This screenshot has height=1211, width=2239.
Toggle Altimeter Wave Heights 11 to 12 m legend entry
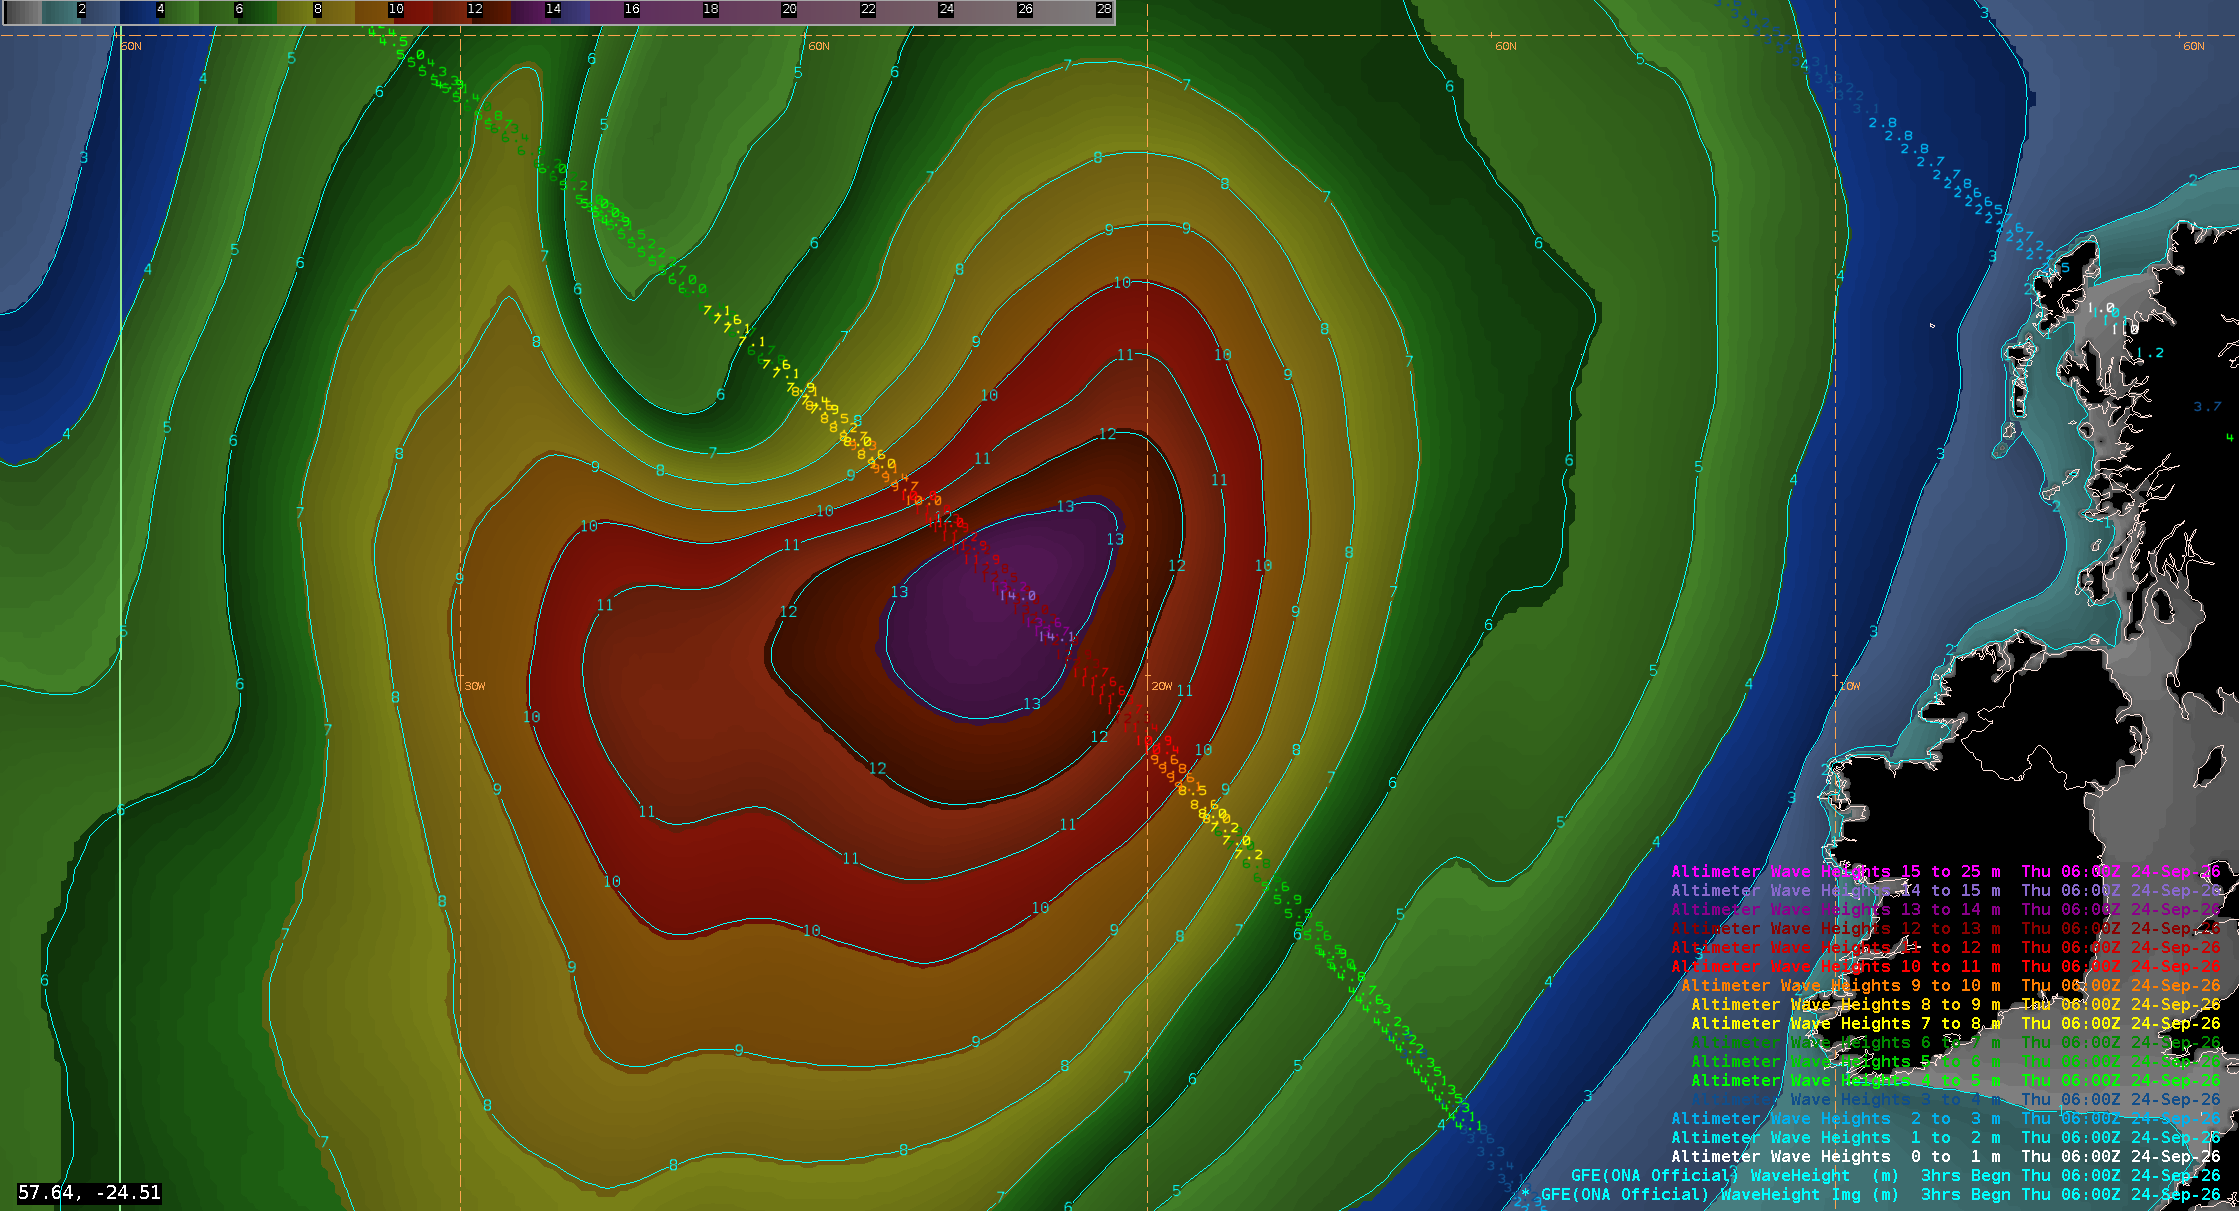coord(1945,947)
